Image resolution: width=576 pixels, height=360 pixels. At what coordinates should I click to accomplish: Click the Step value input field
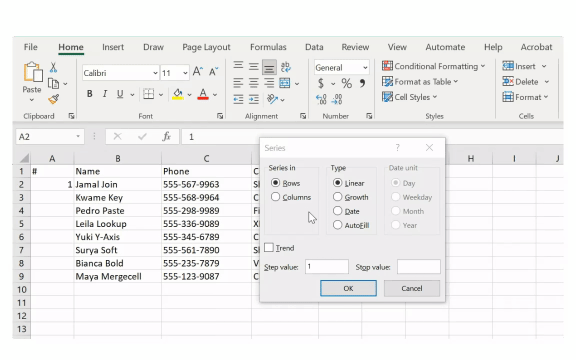click(327, 267)
